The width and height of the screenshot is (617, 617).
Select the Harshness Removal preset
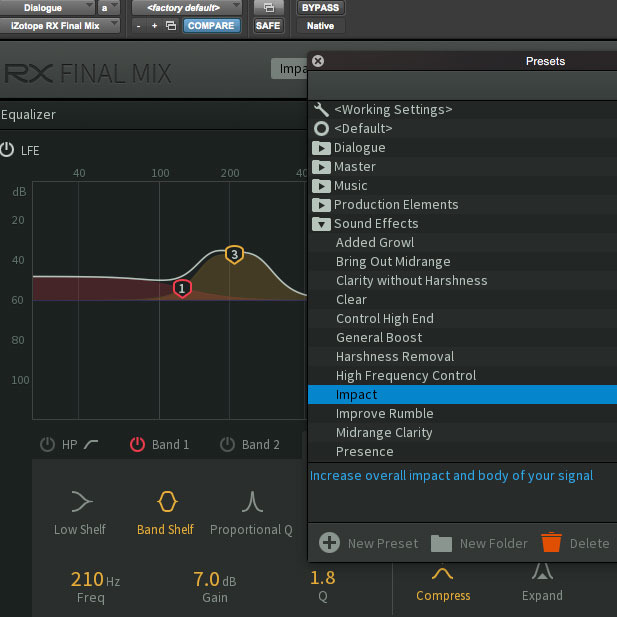tap(462, 356)
